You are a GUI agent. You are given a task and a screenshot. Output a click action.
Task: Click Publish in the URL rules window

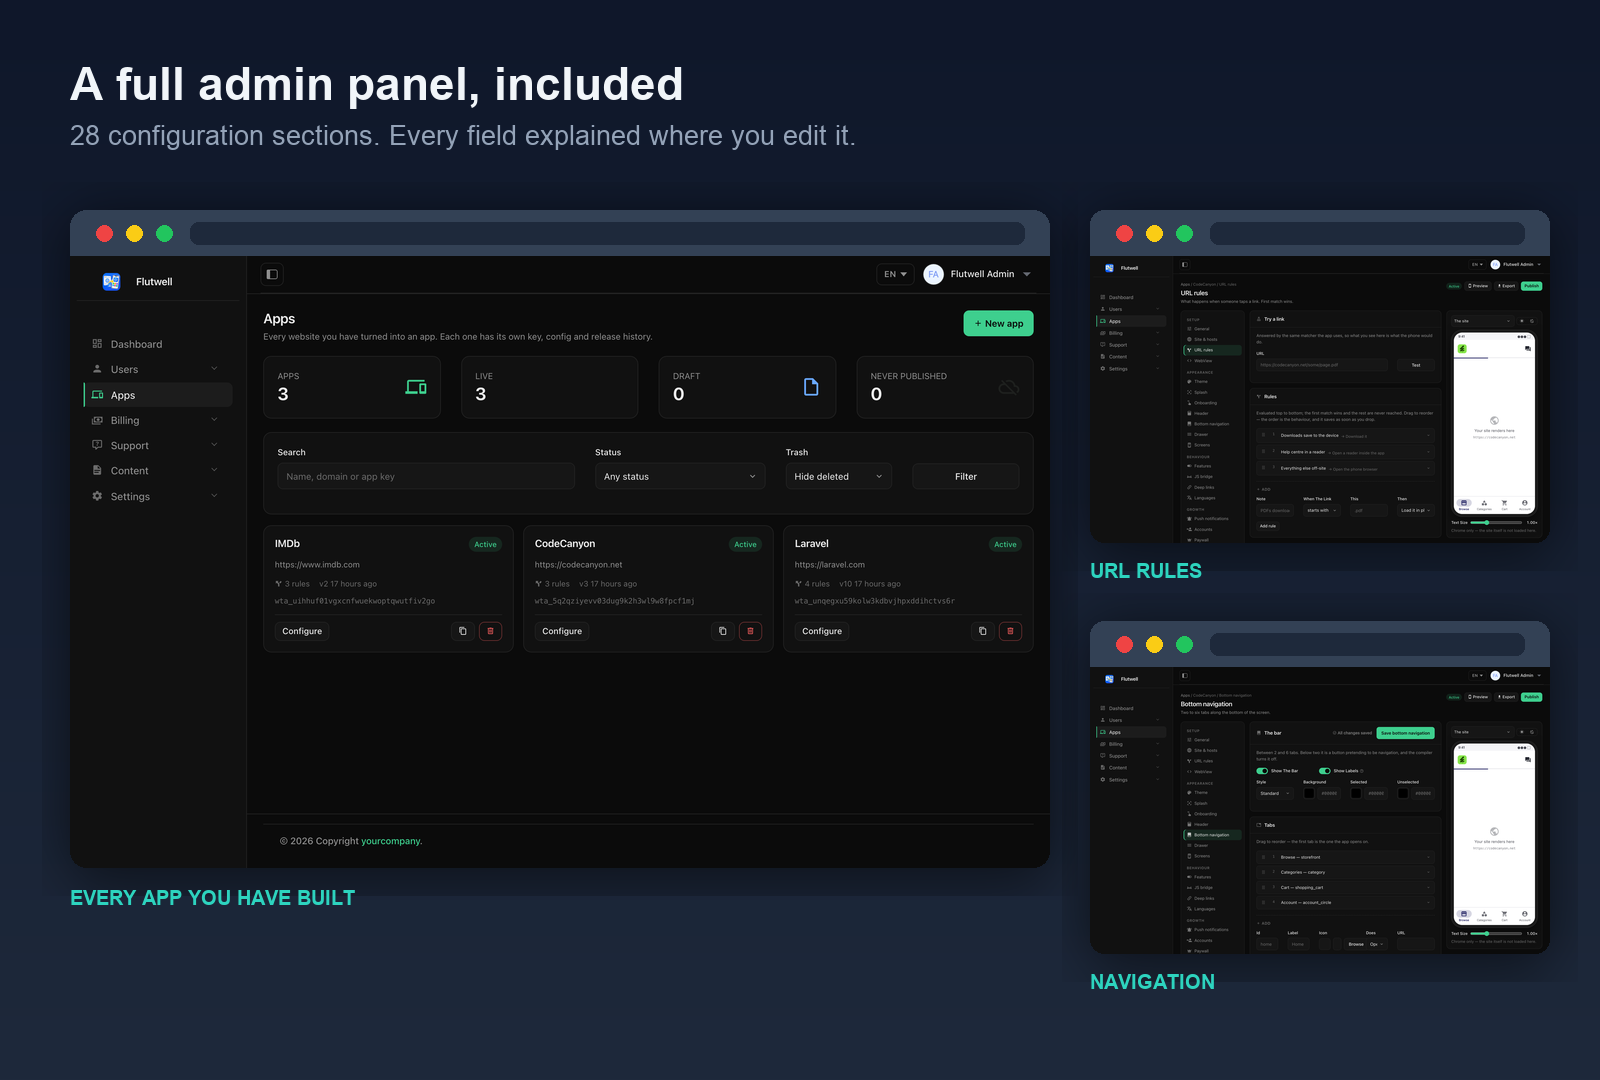1531,286
